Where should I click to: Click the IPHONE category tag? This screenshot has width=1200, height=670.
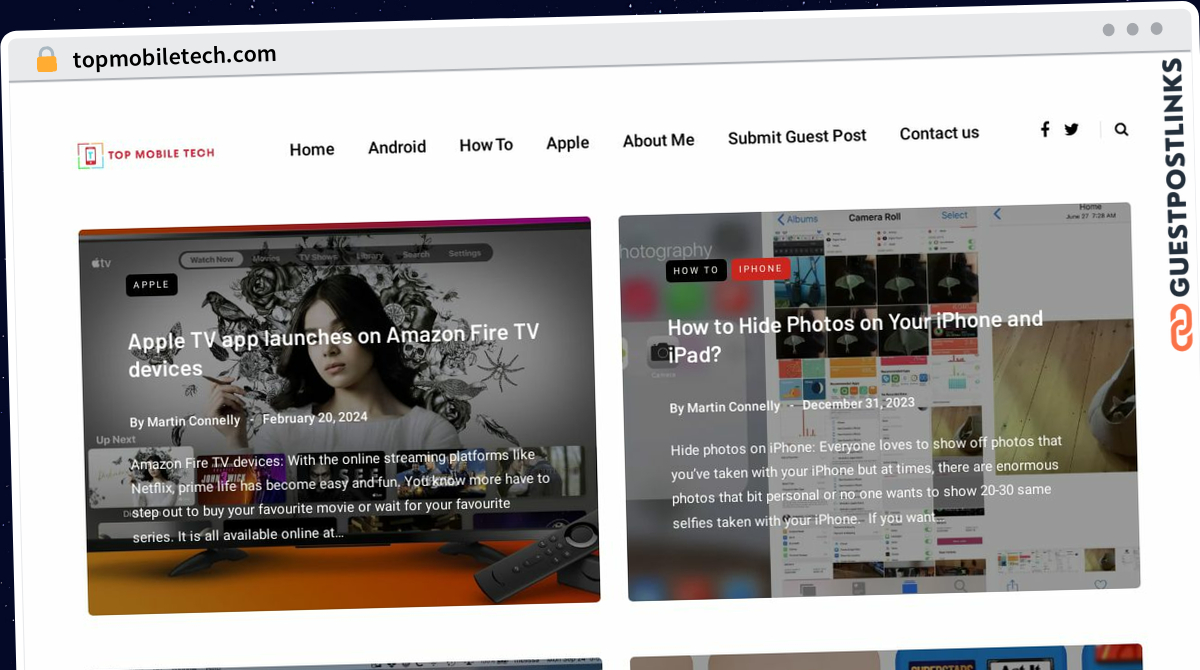[761, 268]
